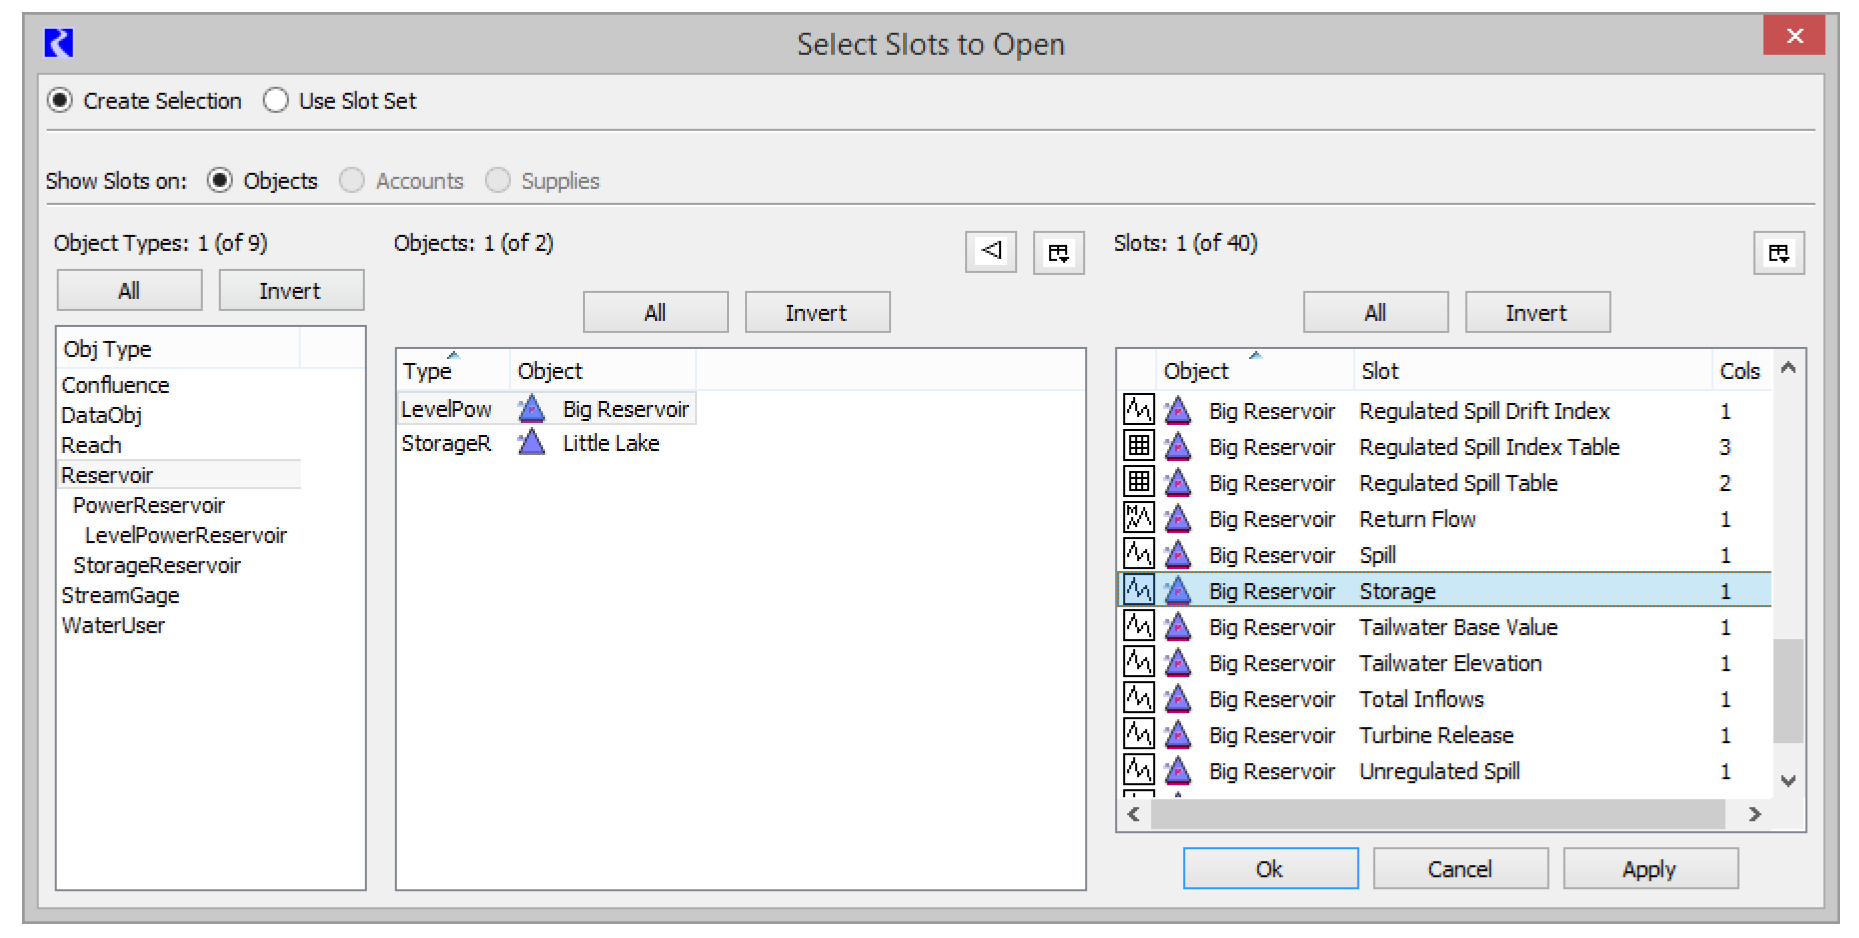The width and height of the screenshot is (1859, 938).
Task: Invert the object types selection
Action: click(x=290, y=291)
